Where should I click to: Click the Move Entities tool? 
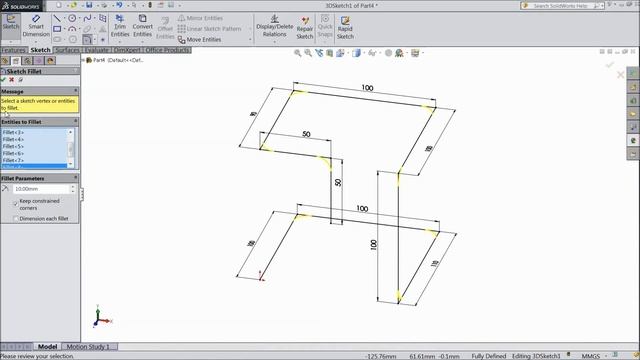tap(200, 40)
